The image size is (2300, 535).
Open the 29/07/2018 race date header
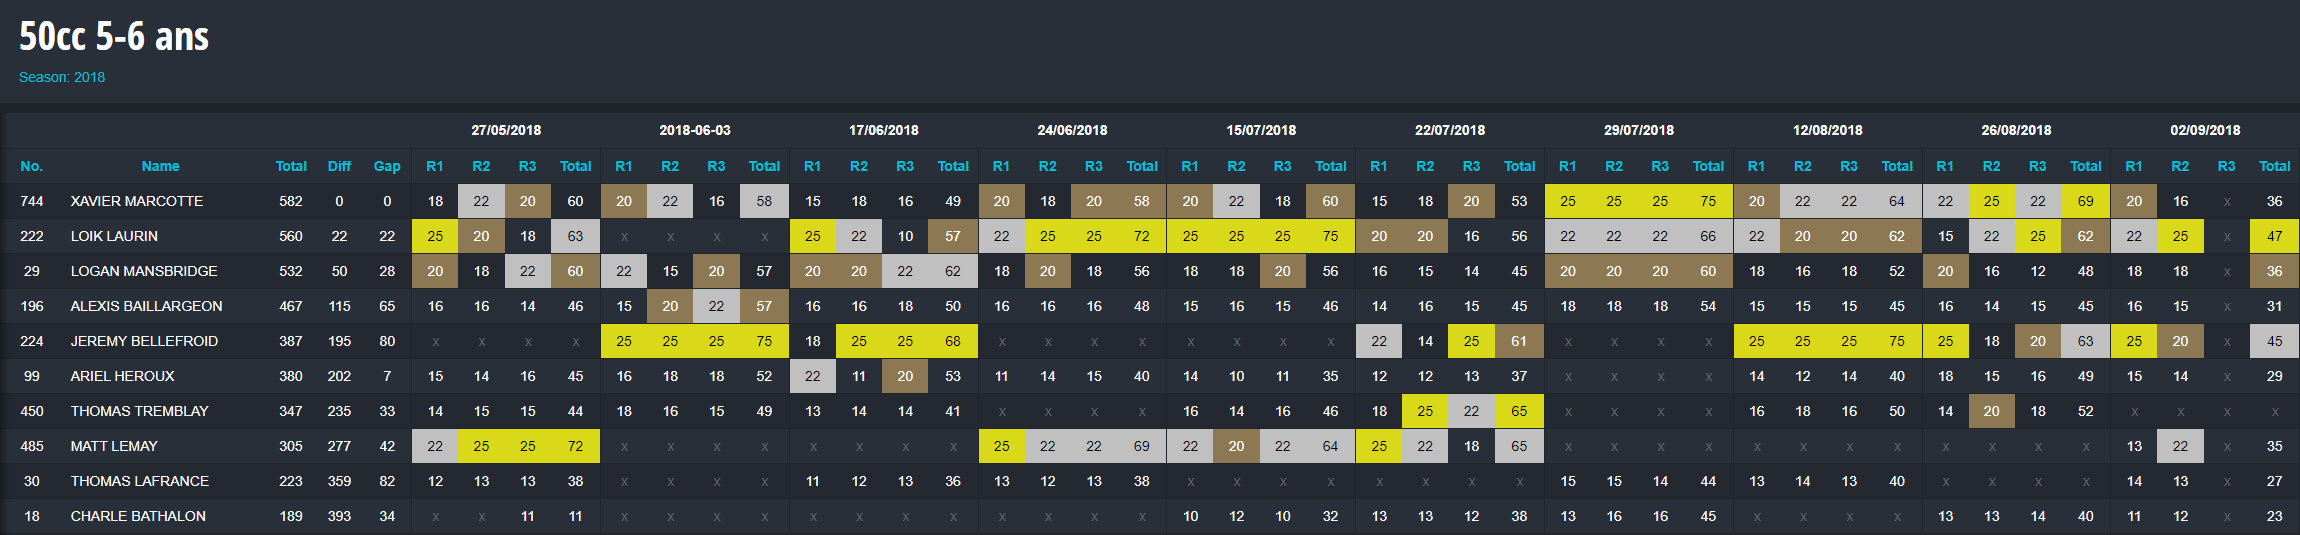[1639, 130]
